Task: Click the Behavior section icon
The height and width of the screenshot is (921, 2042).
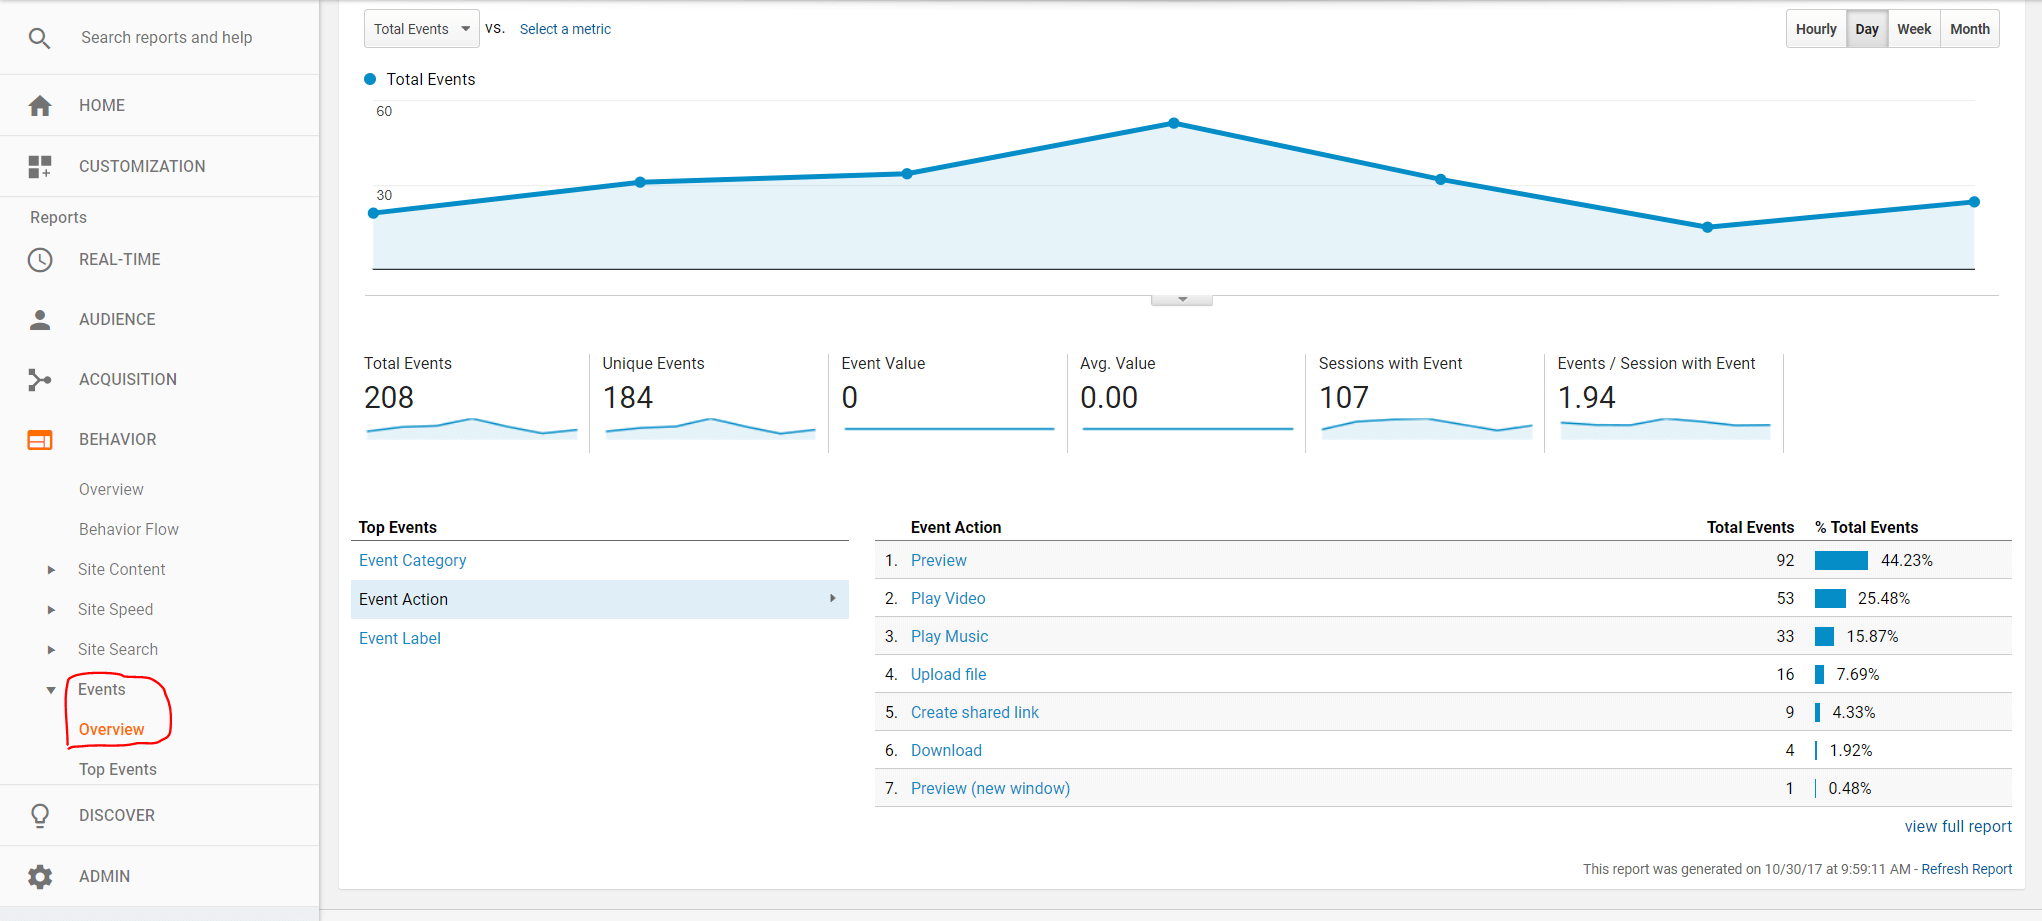Action: [40, 440]
